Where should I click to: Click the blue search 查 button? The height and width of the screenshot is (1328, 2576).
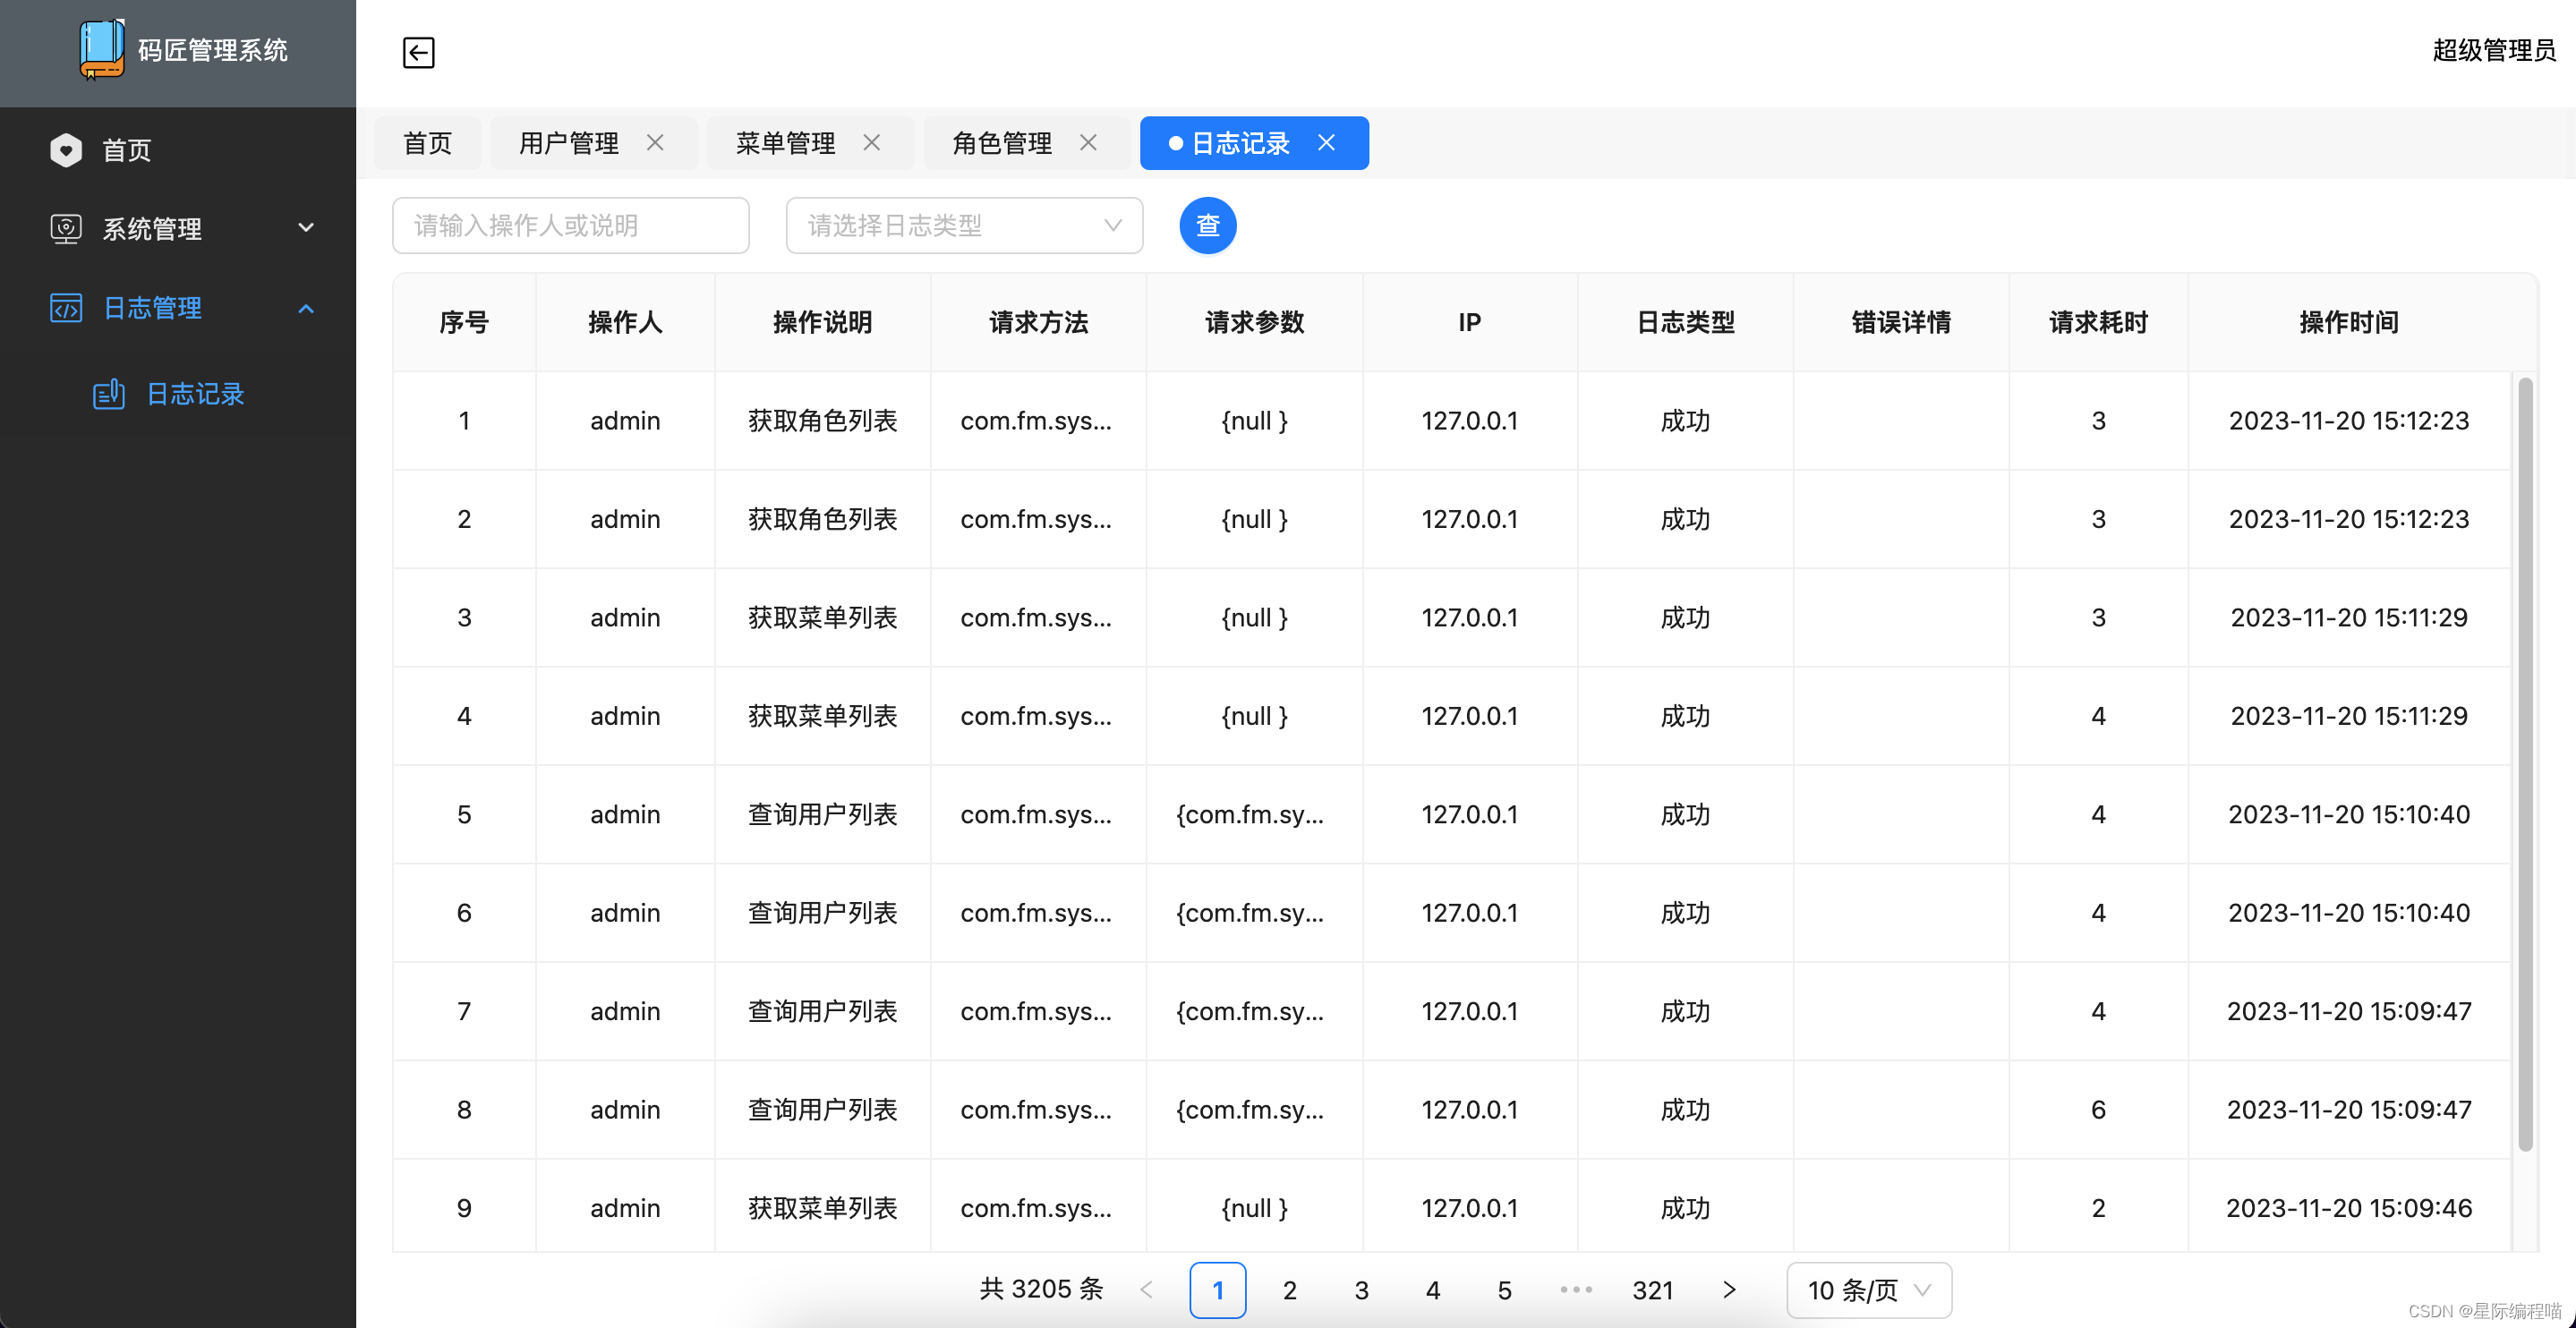[1207, 226]
